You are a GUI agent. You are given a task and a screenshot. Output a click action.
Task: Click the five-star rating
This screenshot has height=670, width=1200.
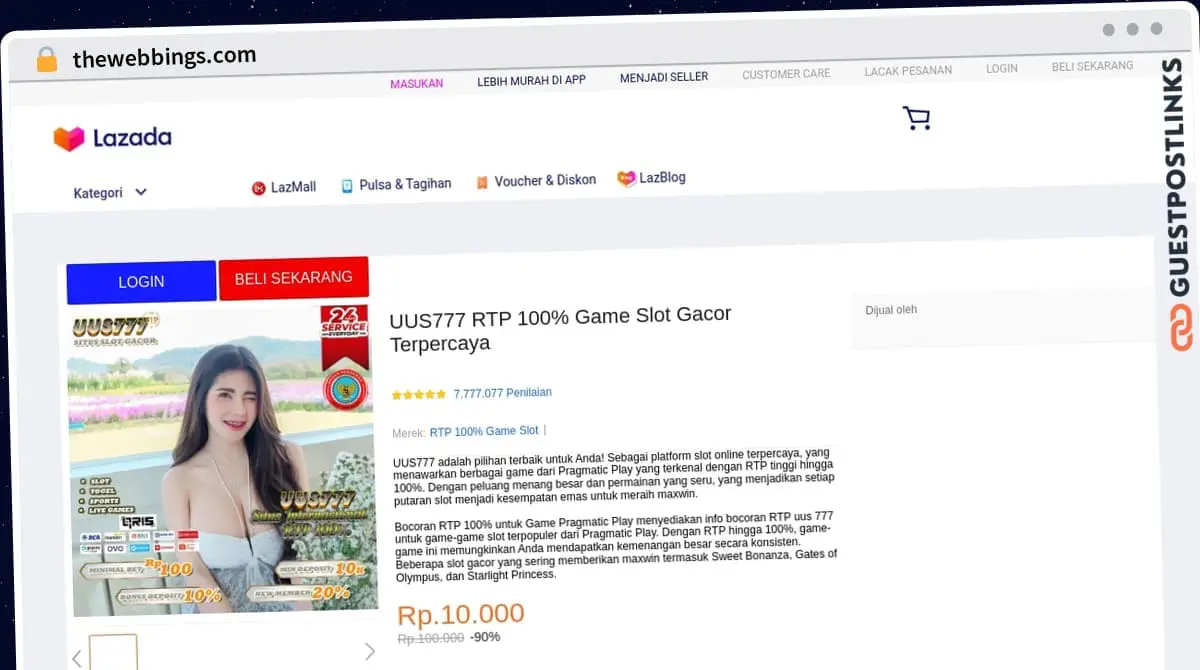(x=418, y=395)
